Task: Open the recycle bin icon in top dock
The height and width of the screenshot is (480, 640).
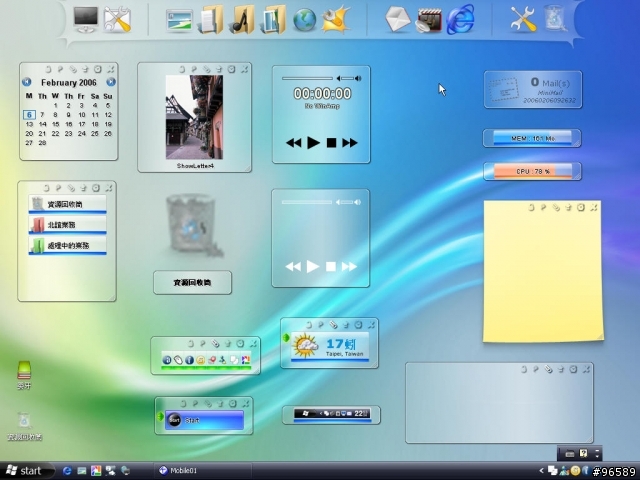Action: point(554,18)
